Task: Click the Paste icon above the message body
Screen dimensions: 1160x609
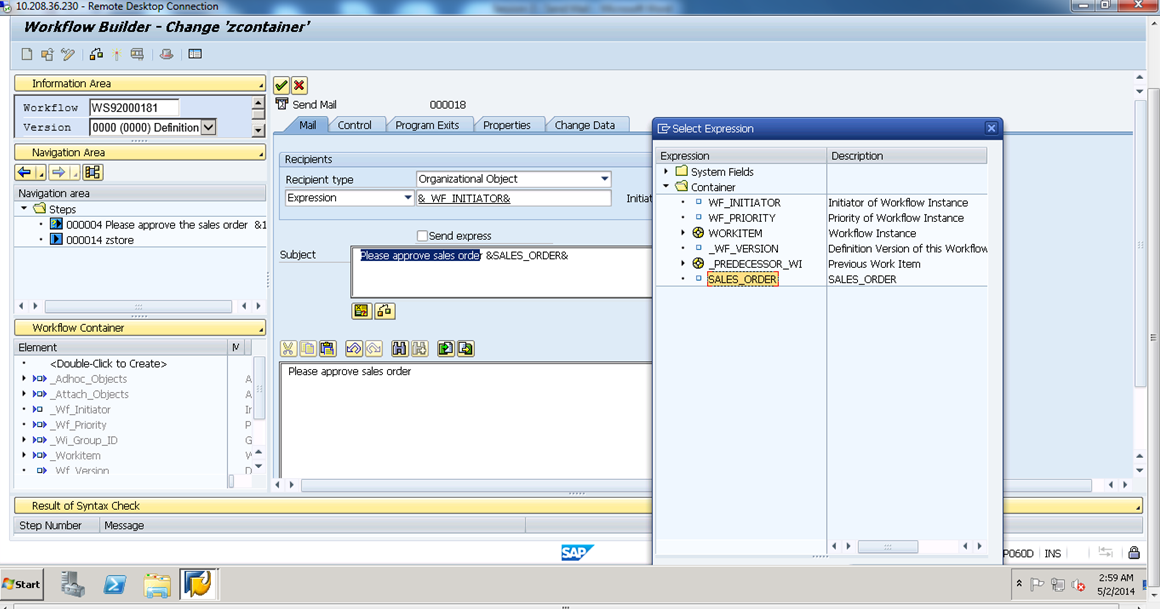Action: click(x=328, y=348)
